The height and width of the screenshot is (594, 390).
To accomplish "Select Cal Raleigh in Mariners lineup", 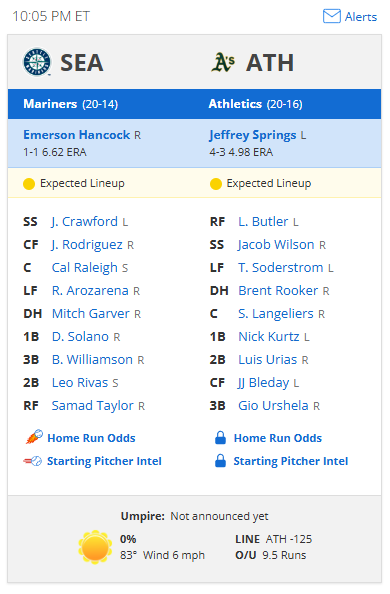I will pos(85,267).
